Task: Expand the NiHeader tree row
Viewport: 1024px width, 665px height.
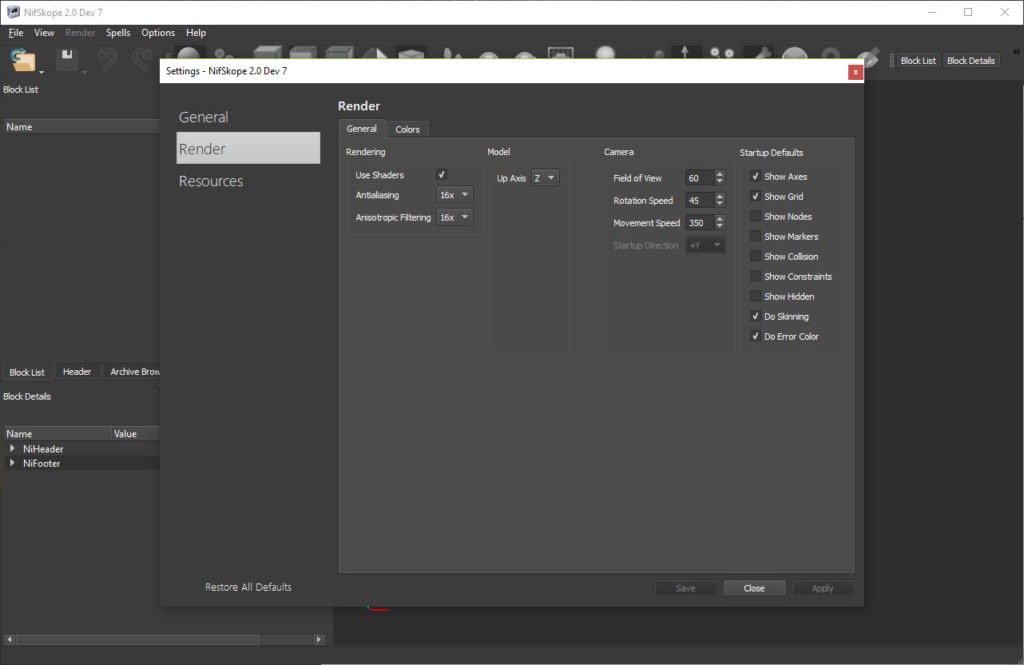Action: click(12, 449)
